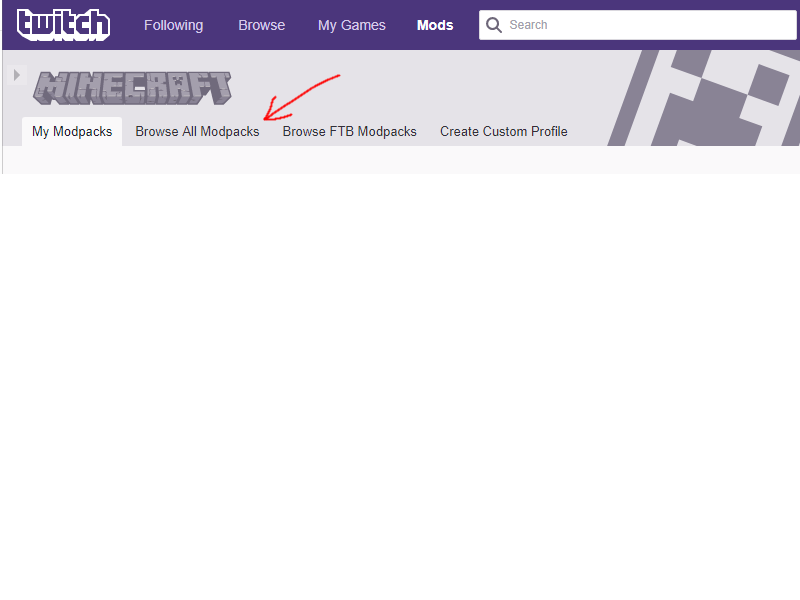Open Browse FTB Modpacks tab
Screen dimensions: 800x600
click(x=349, y=132)
